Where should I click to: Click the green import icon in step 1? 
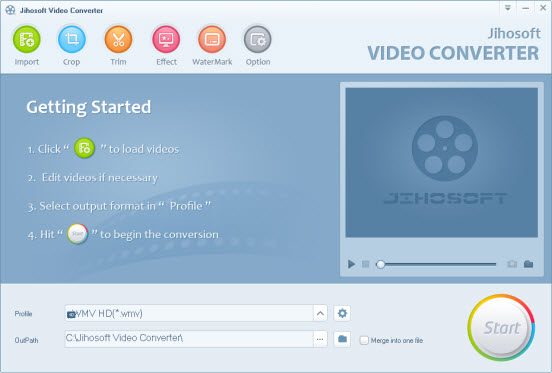[x=84, y=148]
